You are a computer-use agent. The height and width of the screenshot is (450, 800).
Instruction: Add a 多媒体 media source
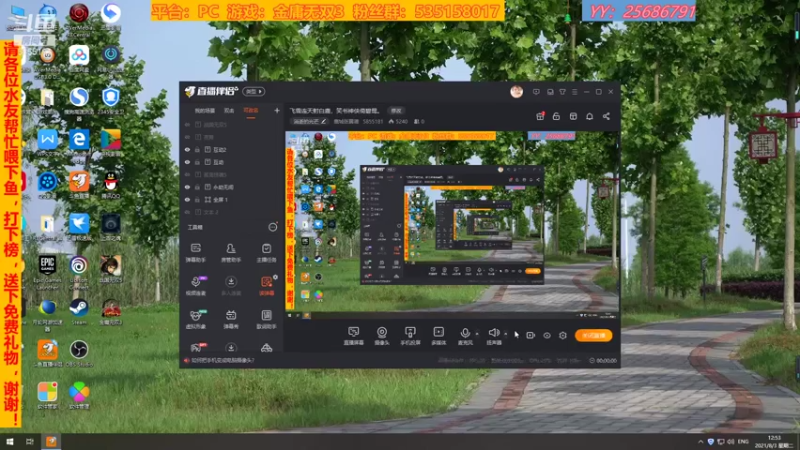click(x=438, y=336)
